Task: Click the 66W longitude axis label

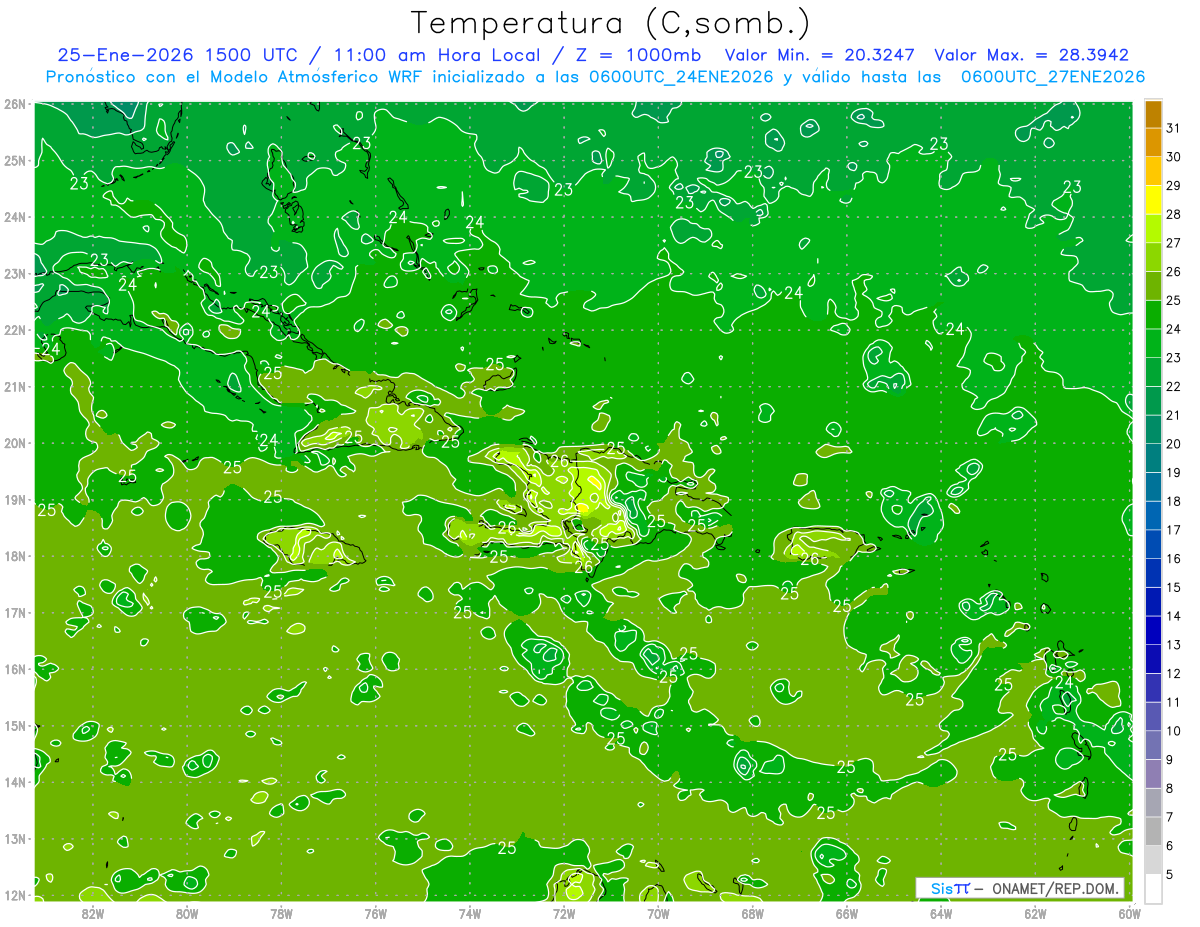Action: tap(846, 914)
